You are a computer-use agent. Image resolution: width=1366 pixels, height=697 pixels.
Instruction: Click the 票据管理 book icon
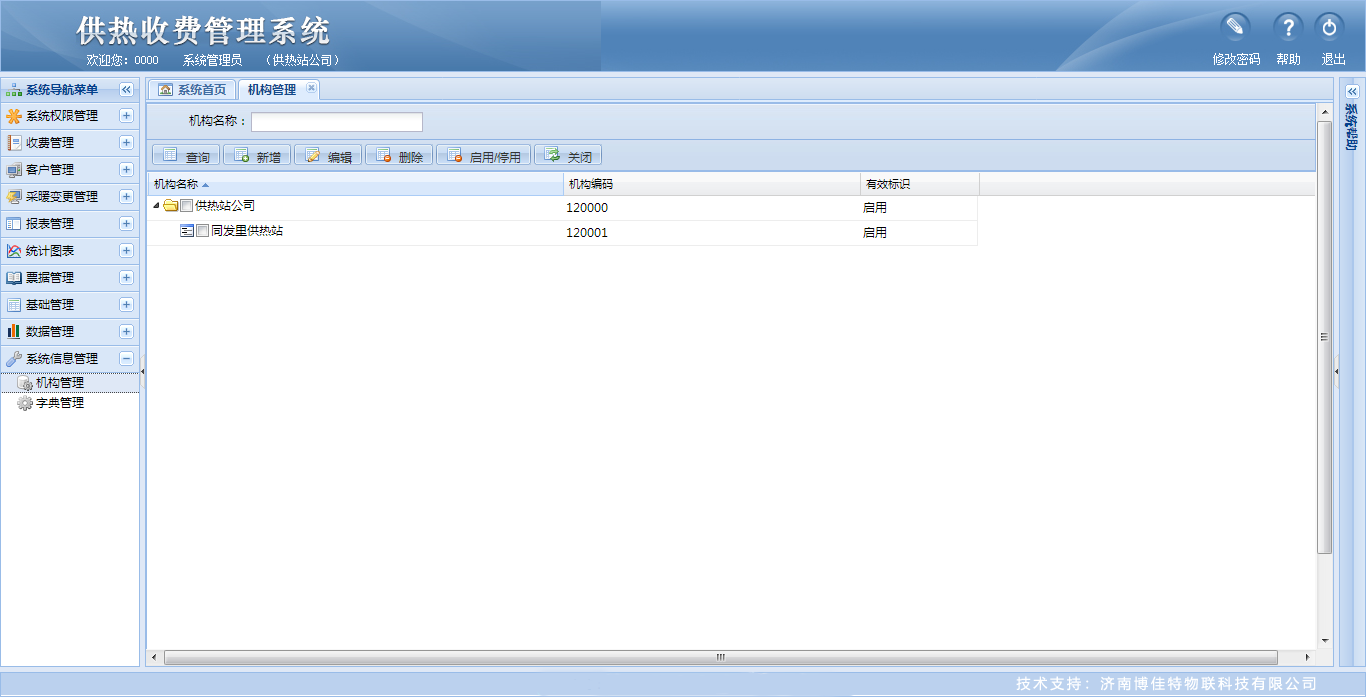click(x=14, y=278)
